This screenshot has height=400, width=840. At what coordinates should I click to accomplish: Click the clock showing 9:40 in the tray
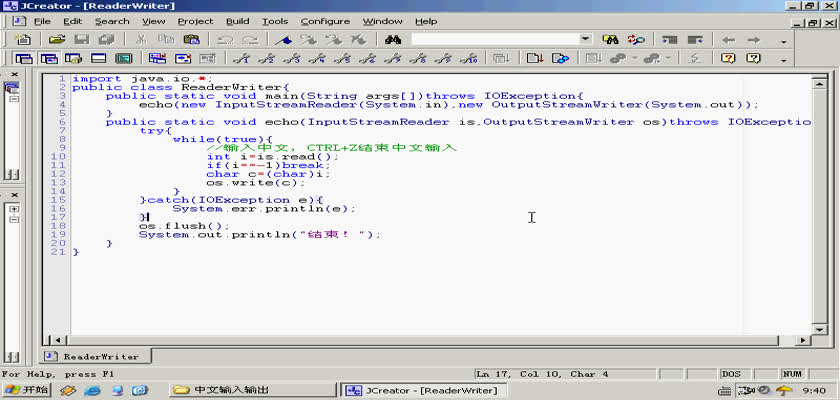coord(814,390)
